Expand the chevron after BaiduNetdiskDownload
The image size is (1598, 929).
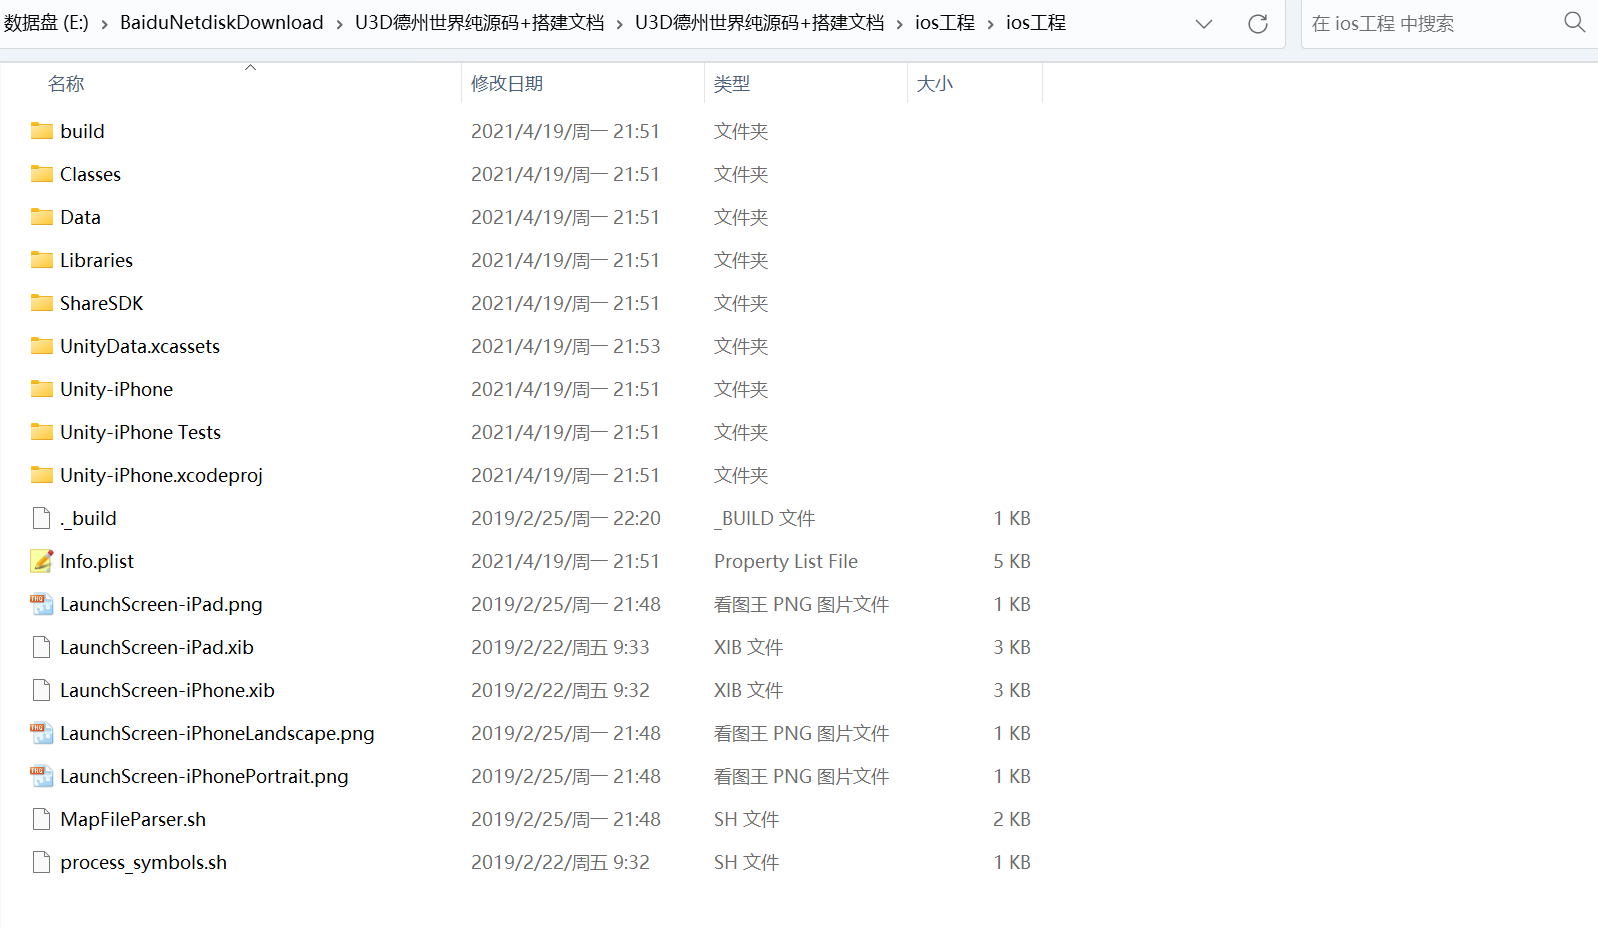pyautogui.click(x=339, y=23)
